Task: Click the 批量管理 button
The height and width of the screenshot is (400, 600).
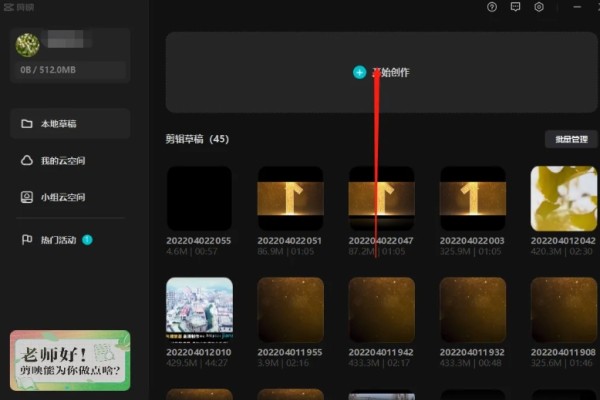Action: click(x=571, y=139)
